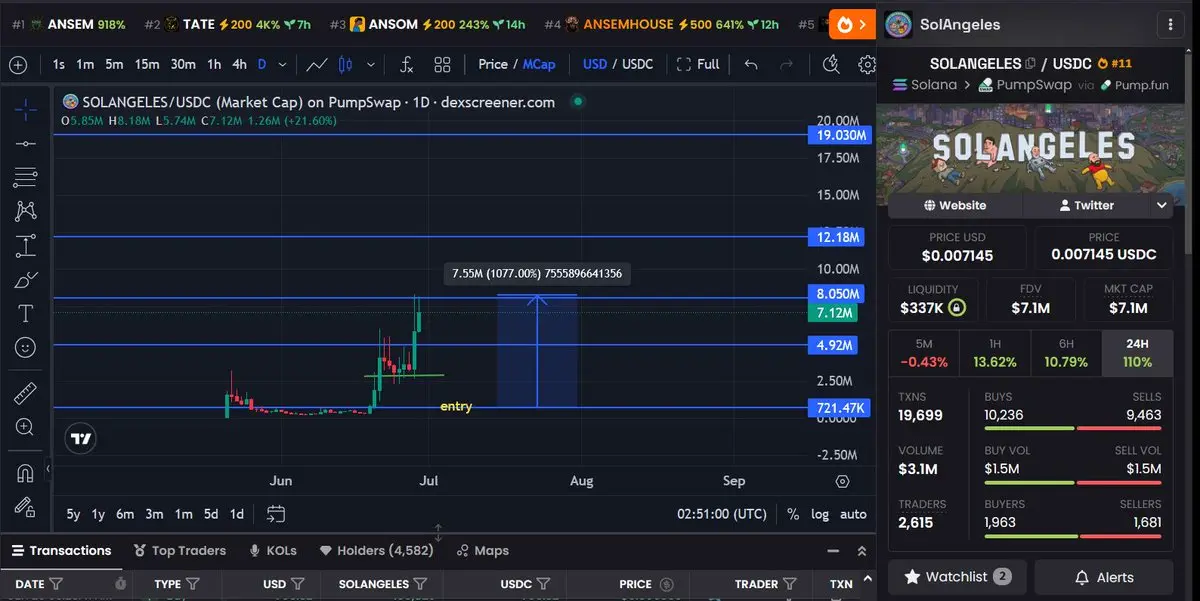The height and width of the screenshot is (601, 1200).
Task: Open the Twitter link
Action: (x=1087, y=205)
